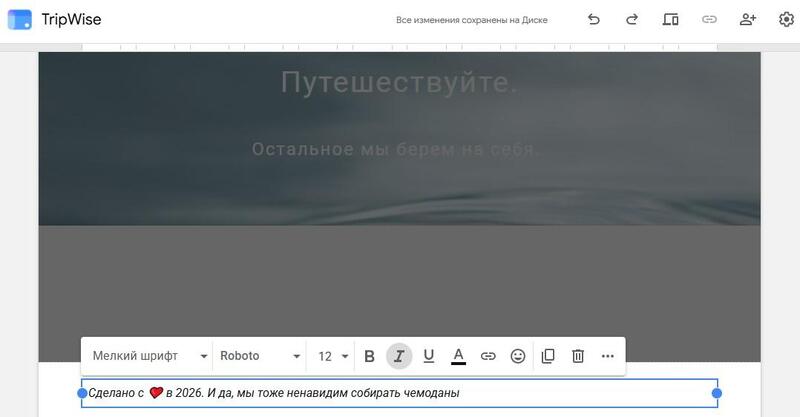The image size is (800, 417).
Task: Open the device preview mode
Action: click(x=670, y=19)
